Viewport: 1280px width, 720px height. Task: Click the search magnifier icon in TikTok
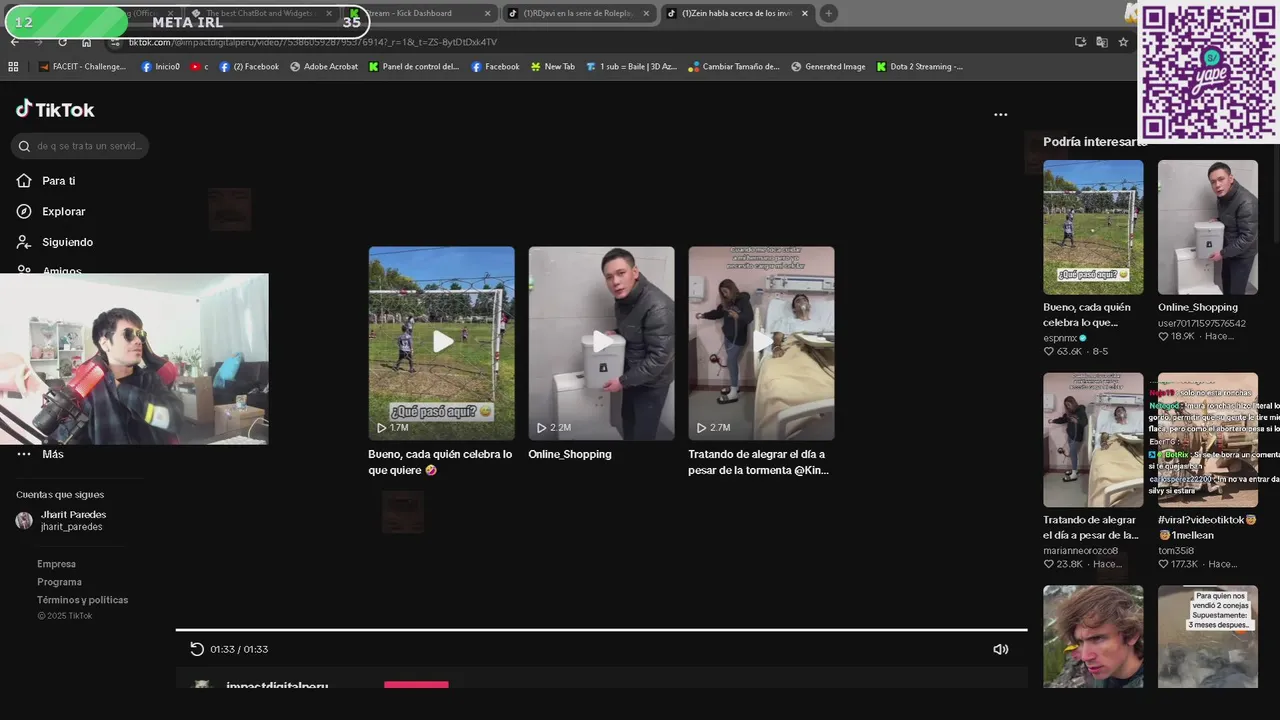[24, 146]
